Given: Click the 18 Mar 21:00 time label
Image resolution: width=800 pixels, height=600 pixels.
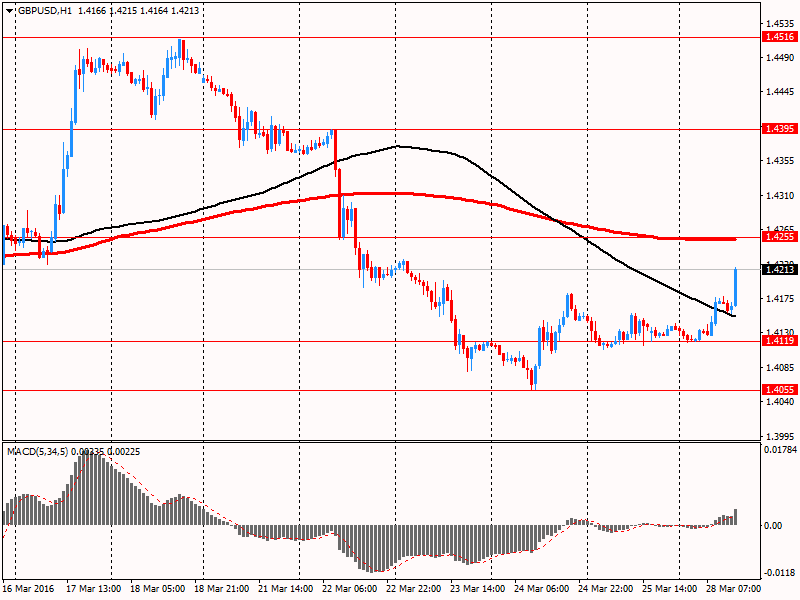Looking at the screenshot, I should point(222,589).
